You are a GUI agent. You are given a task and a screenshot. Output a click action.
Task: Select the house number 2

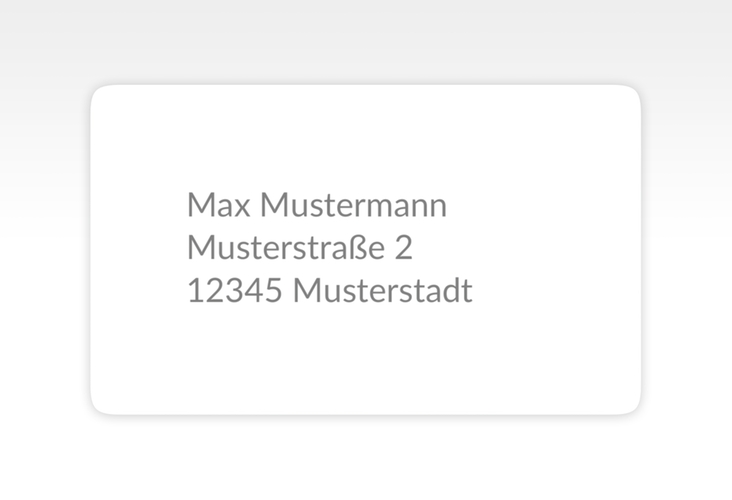[404, 248]
